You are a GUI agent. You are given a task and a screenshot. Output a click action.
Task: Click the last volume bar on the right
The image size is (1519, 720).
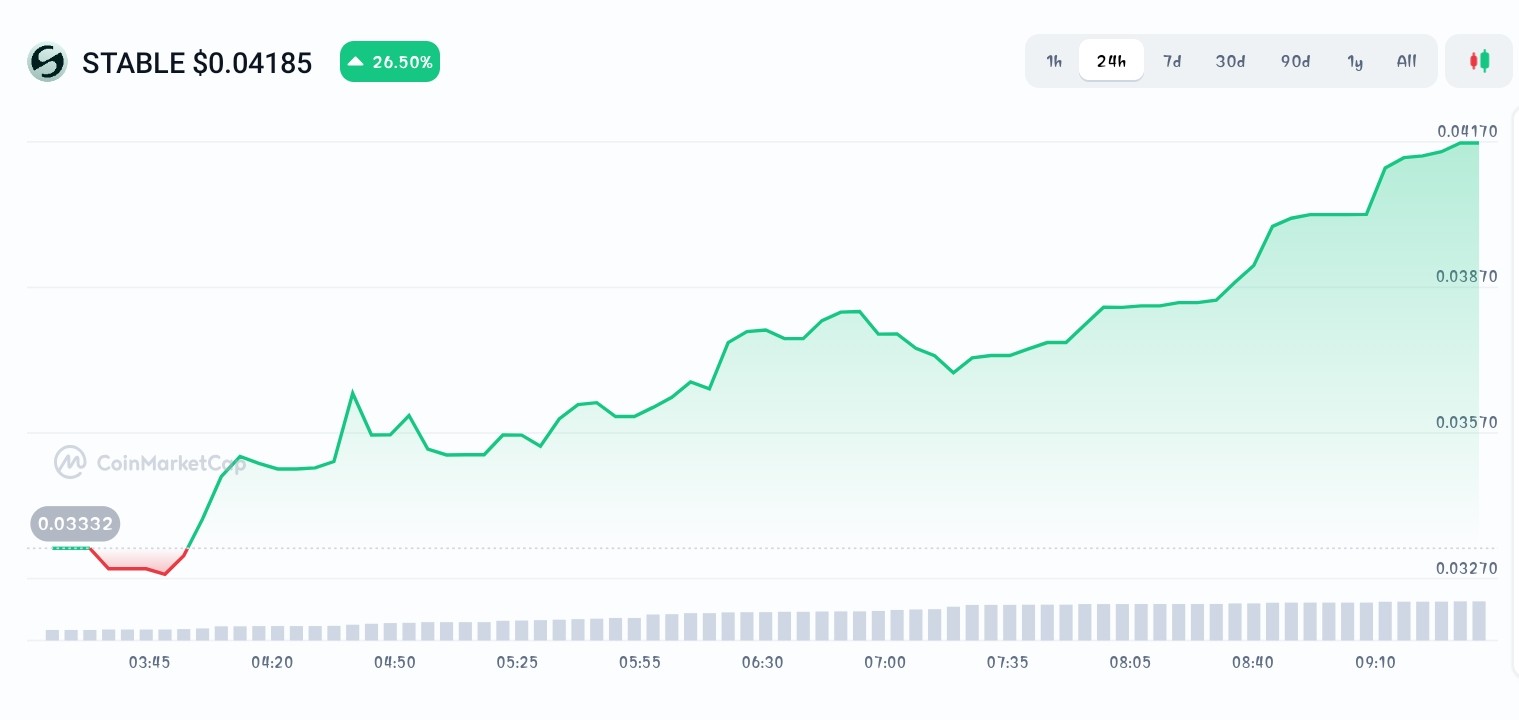(1479, 620)
